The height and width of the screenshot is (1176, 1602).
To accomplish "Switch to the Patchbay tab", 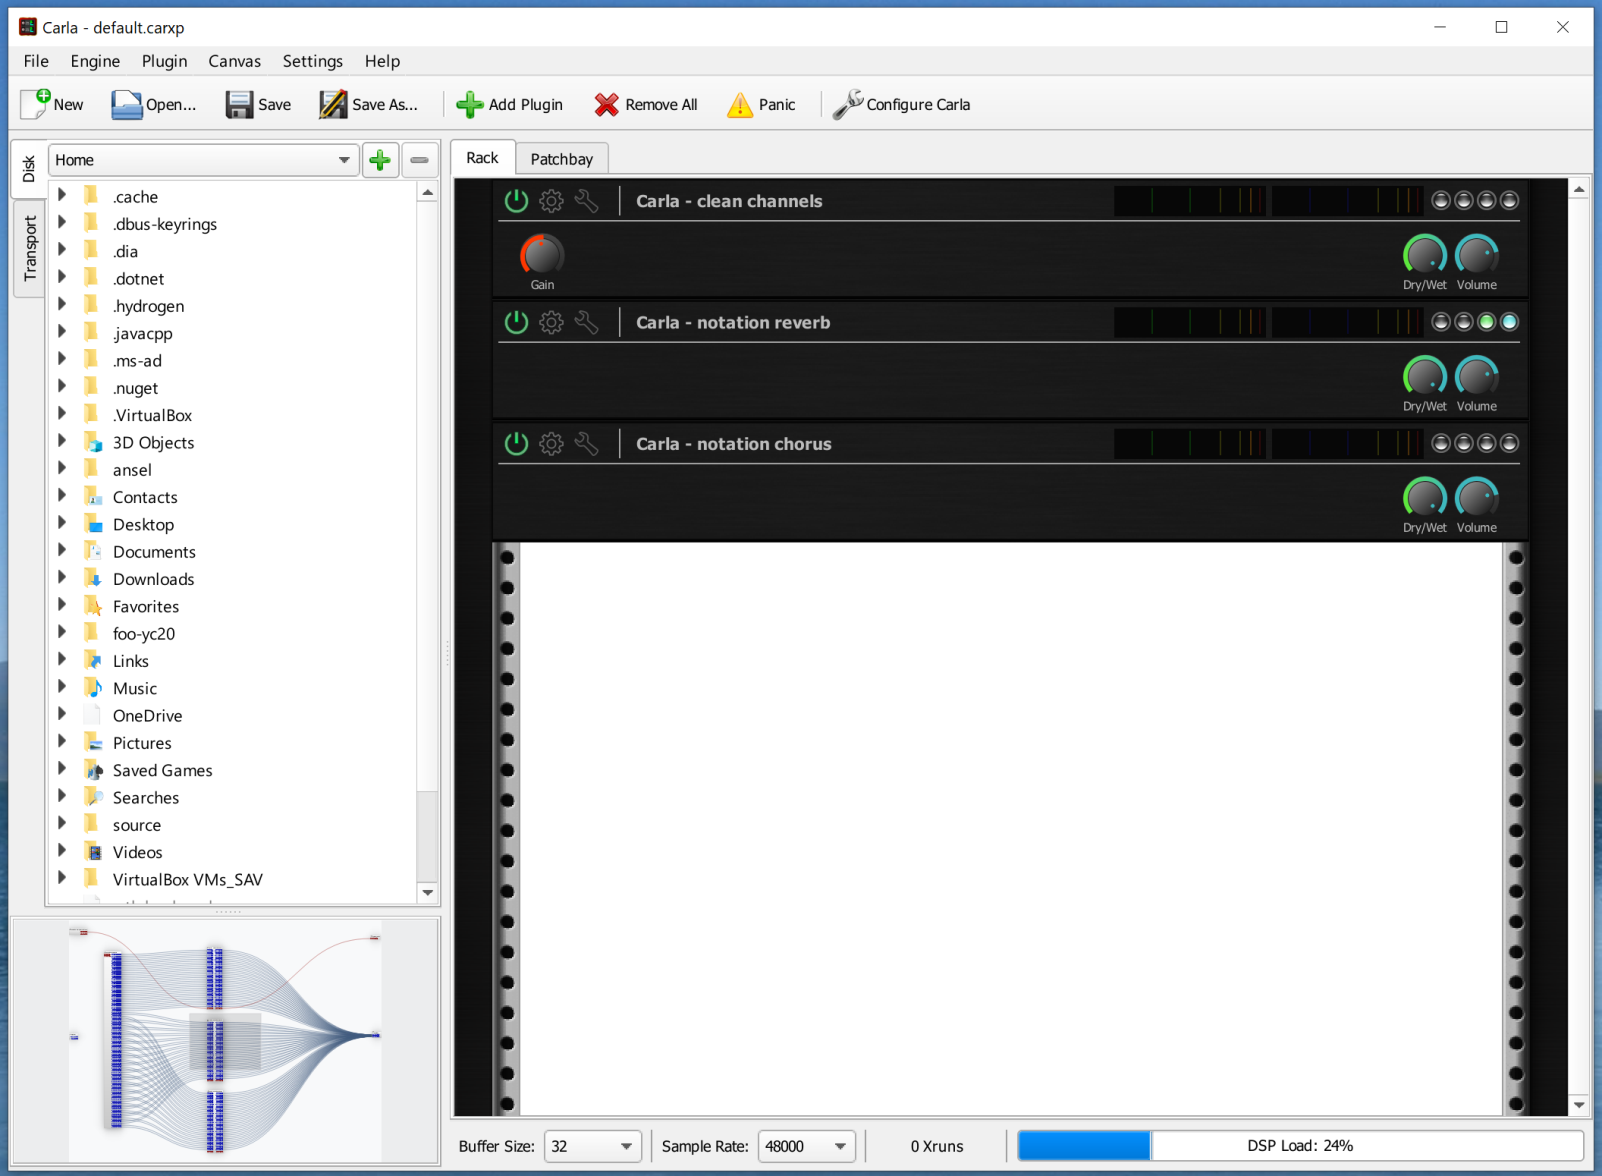I will coord(561,159).
